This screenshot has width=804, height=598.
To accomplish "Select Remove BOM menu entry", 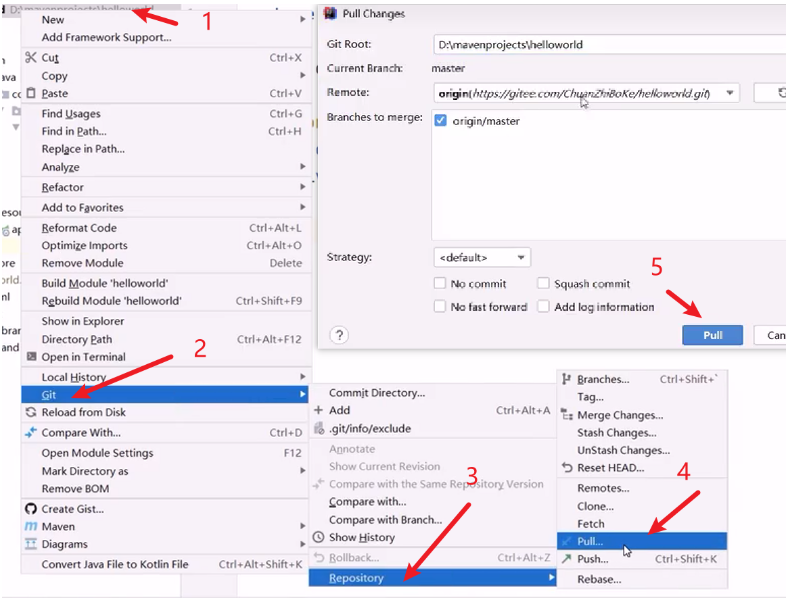I will click(x=166, y=488).
